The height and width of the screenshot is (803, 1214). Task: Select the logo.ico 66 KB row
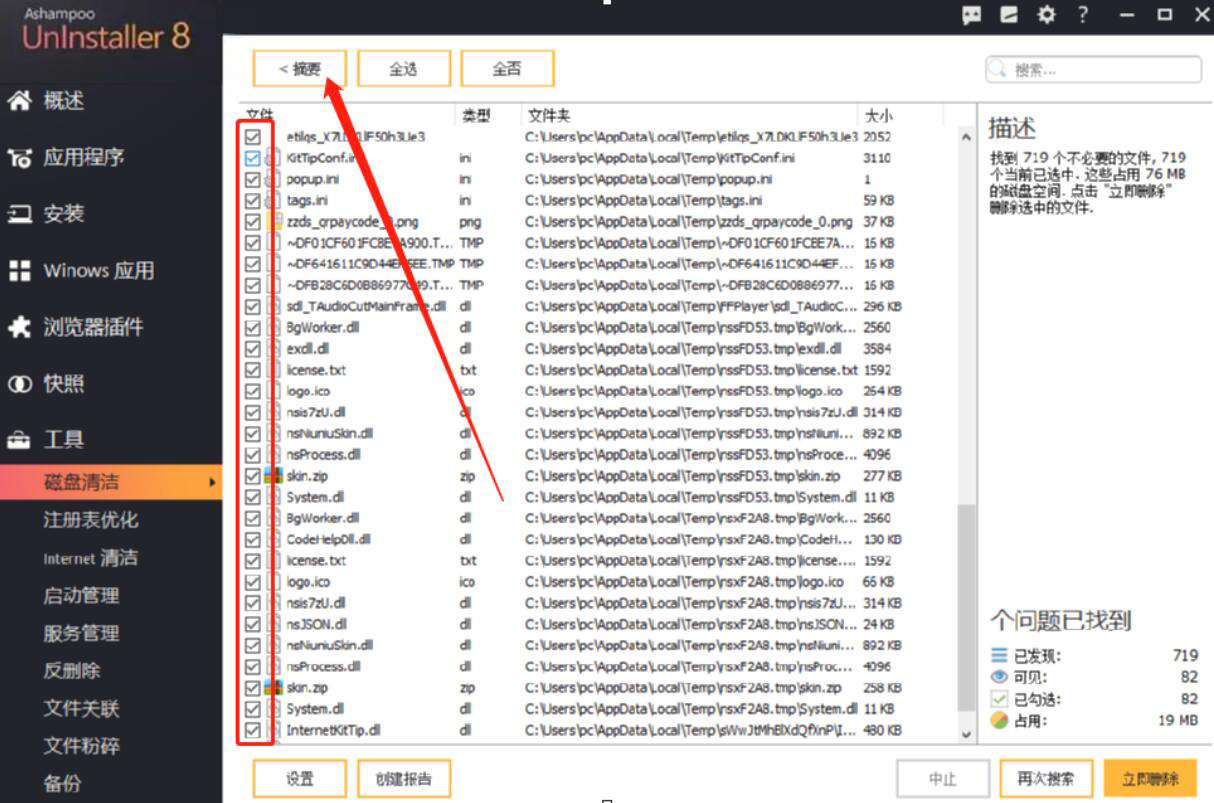(x=600, y=582)
